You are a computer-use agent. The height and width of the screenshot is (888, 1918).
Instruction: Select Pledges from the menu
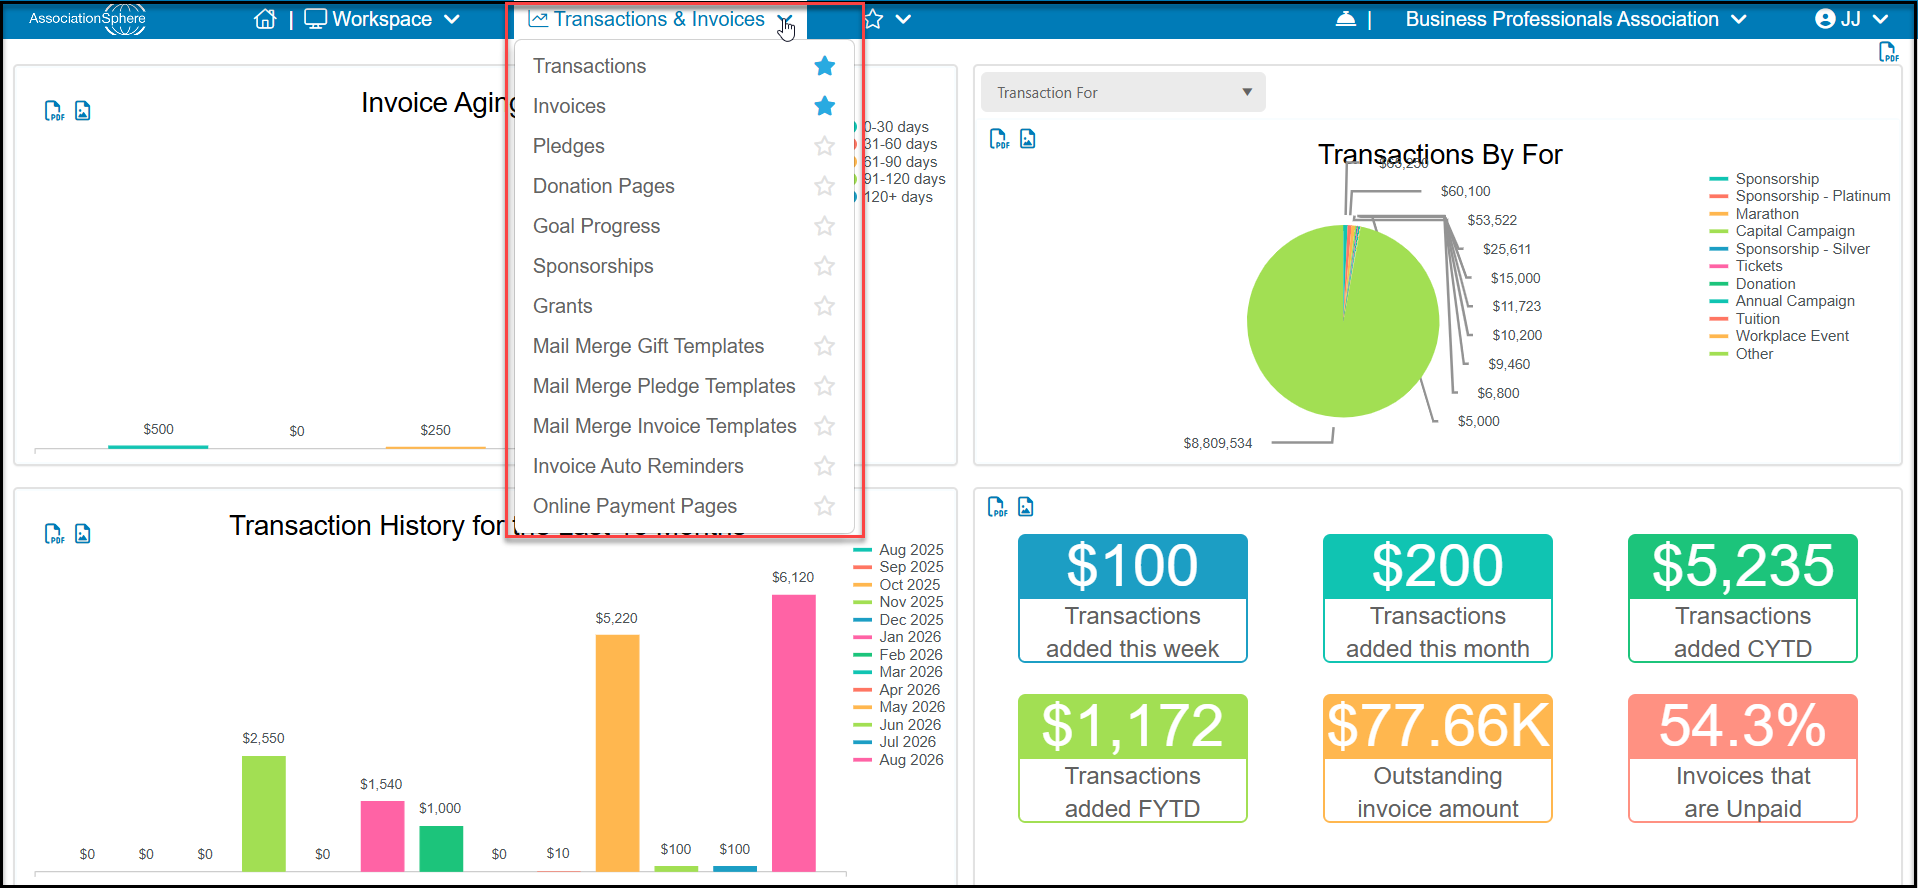(x=568, y=146)
